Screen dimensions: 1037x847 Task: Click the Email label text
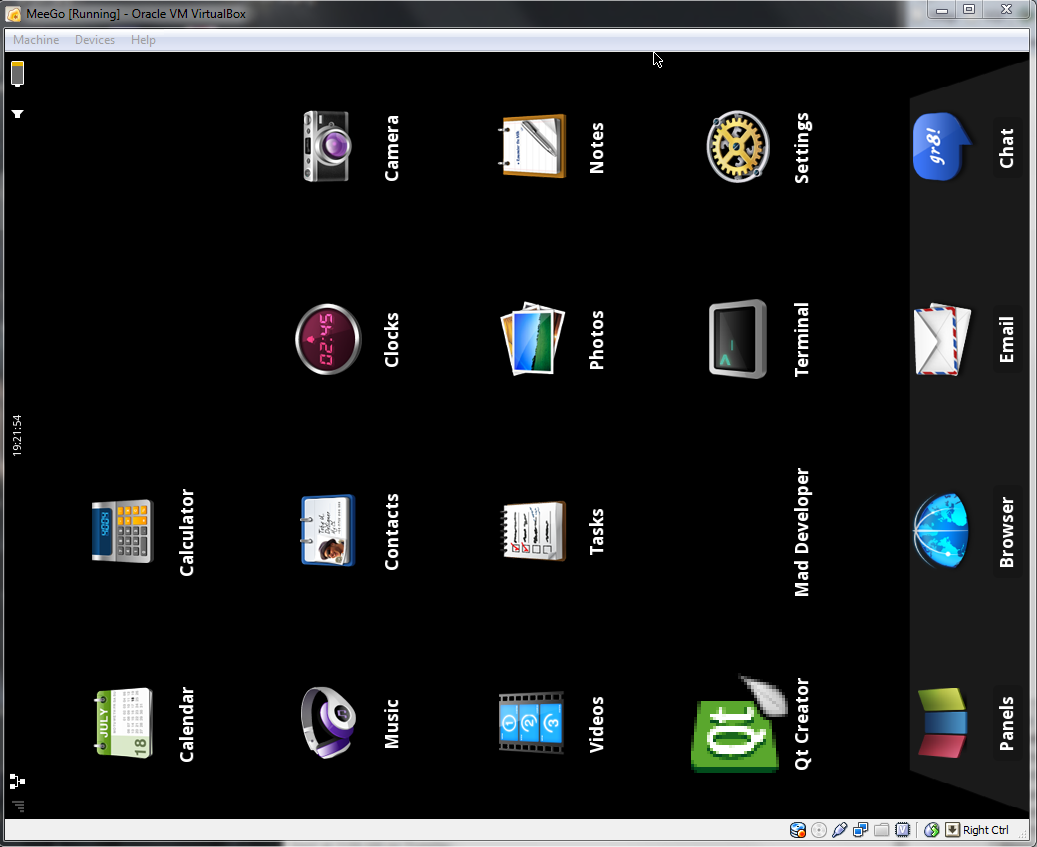[x=1007, y=340]
